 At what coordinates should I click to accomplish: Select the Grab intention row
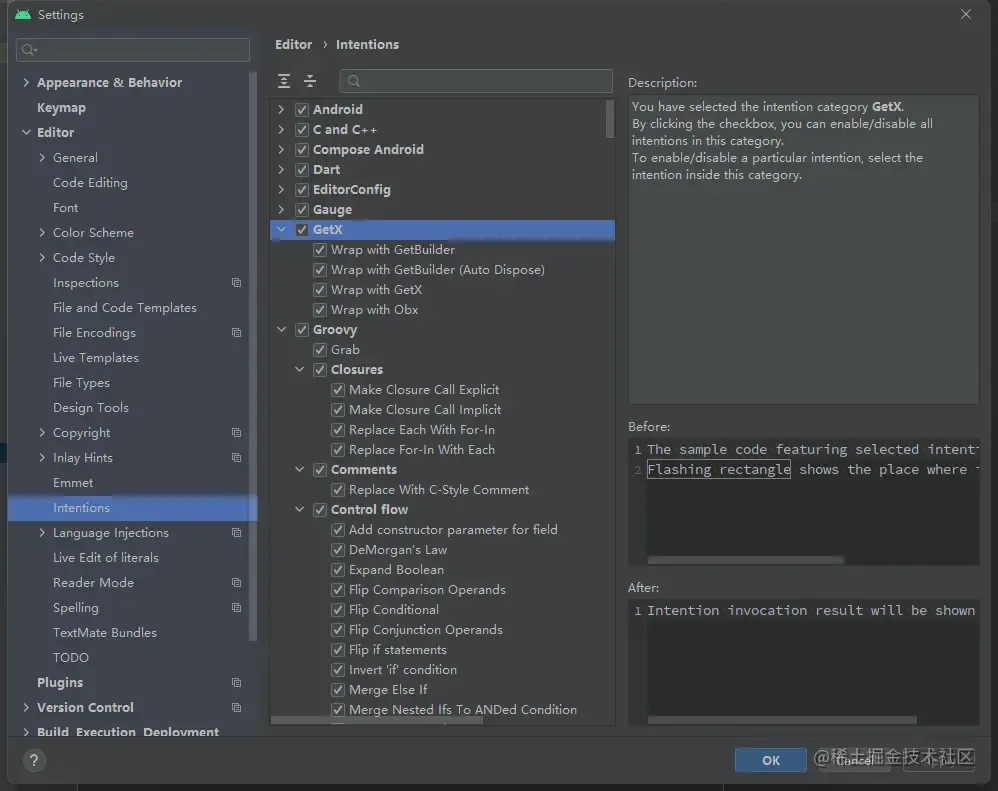[345, 350]
